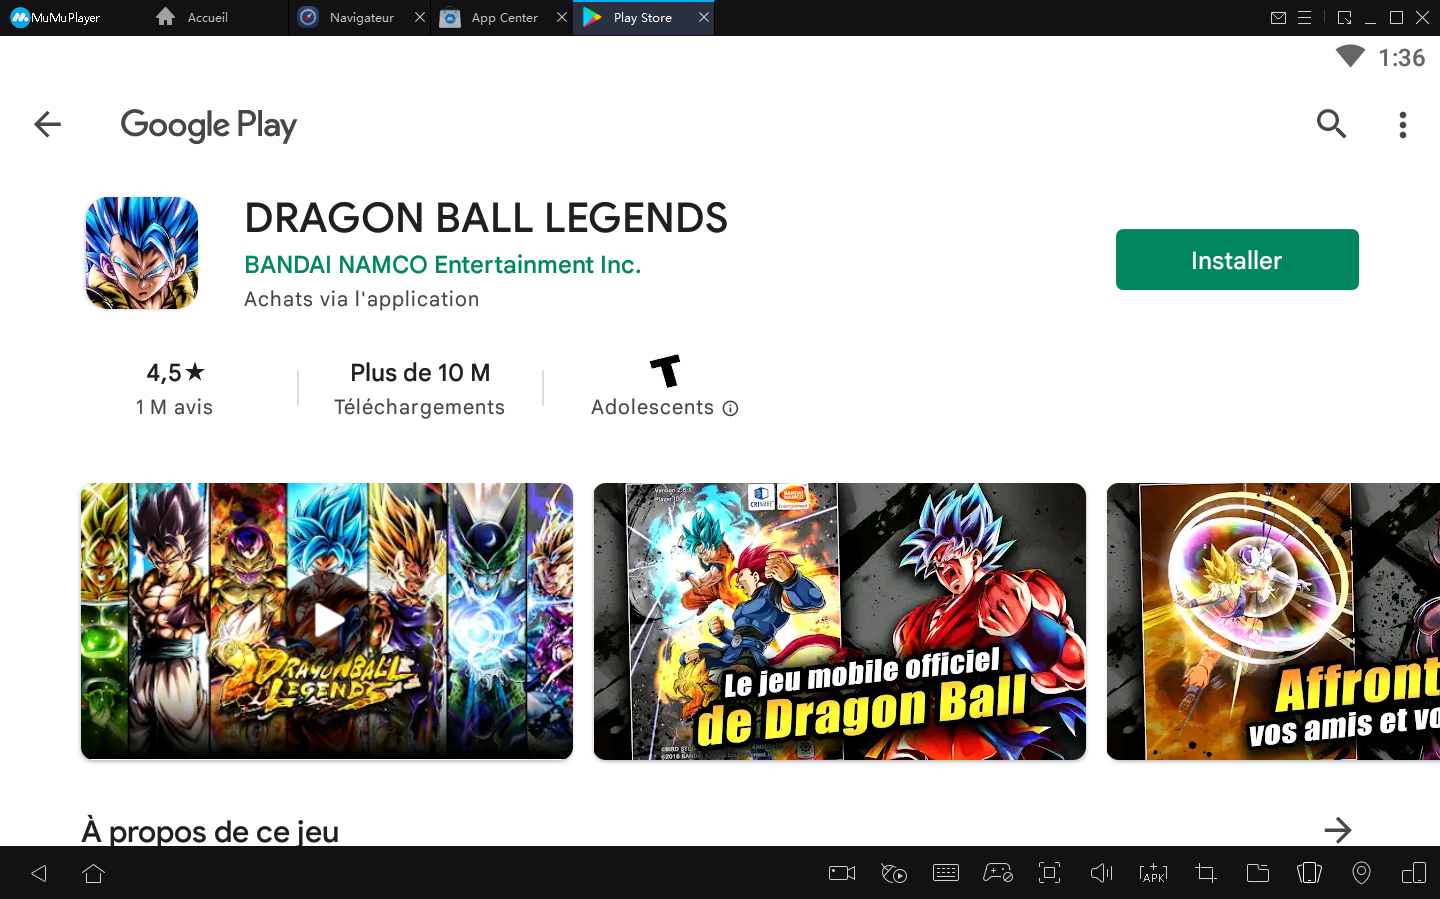1440x899 pixels.
Task: Open the operation recorder tool
Action: point(894,872)
